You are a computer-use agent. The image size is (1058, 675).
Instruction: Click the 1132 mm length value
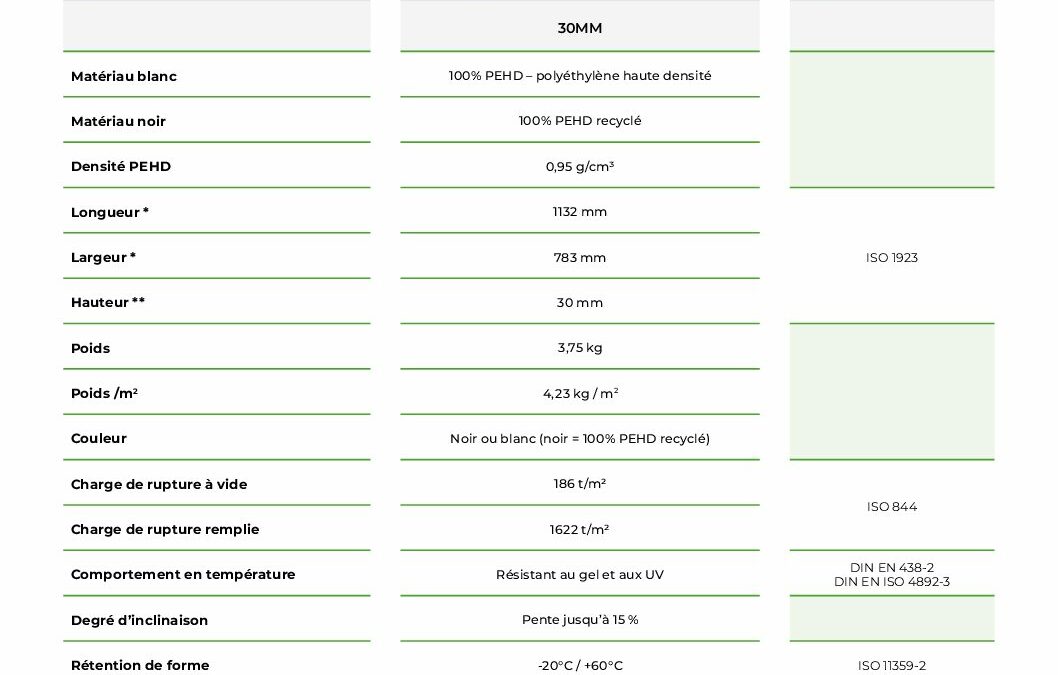point(580,212)
